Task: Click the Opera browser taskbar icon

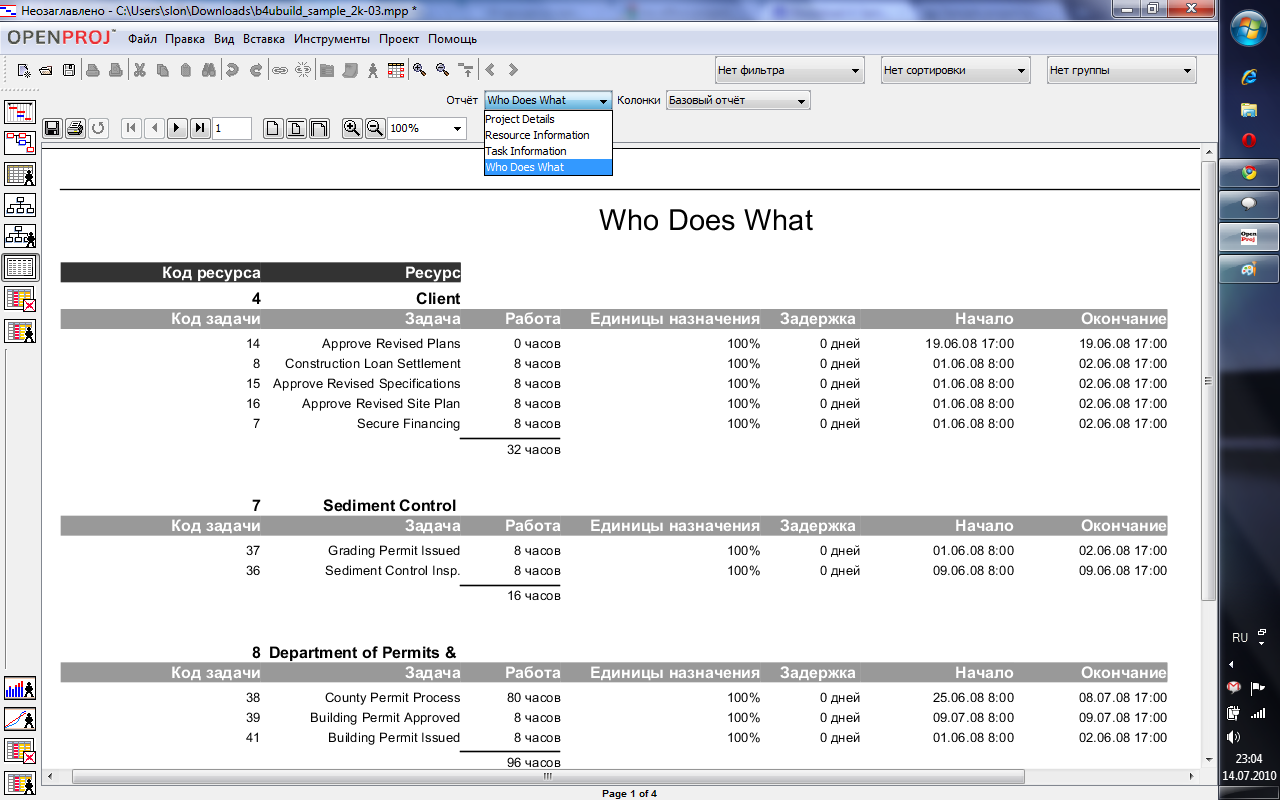Action: click(x=1248, y=140)
